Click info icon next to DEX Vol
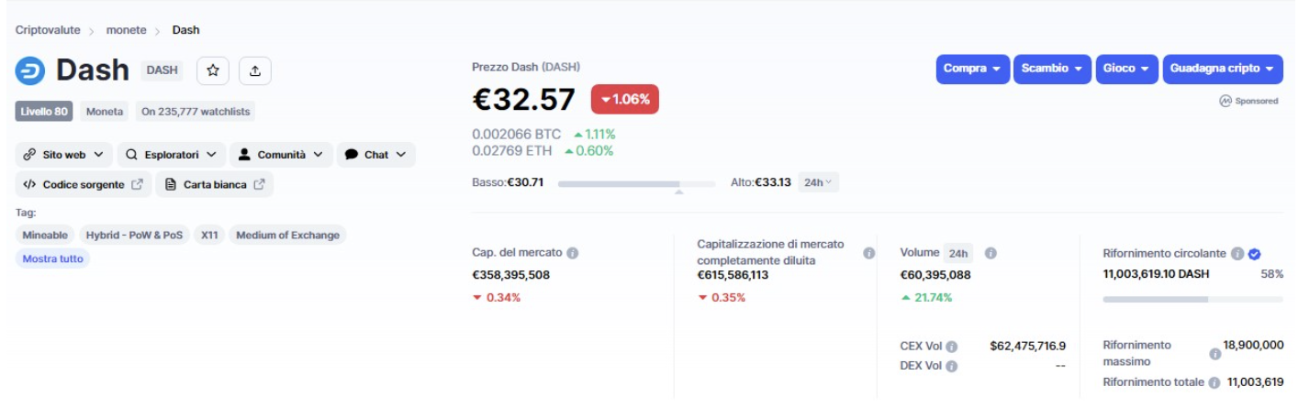 952,366
